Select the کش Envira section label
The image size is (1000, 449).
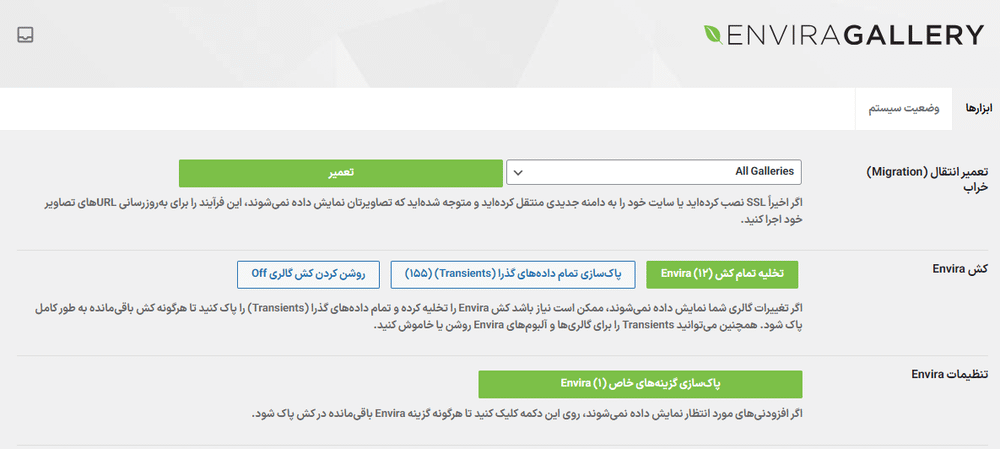pyautogui.click(x=960, y=269)
